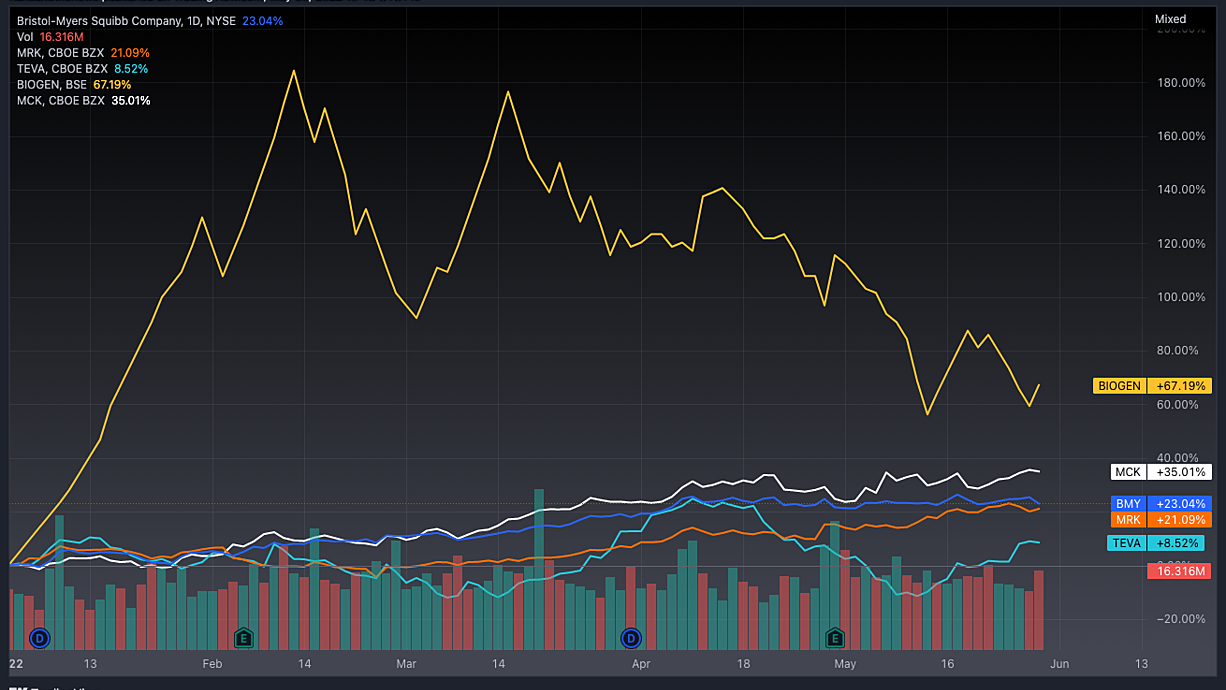Select the MRK, CBOE BZX legend row
The height and width of the screenshot is (690, 1226).
[84, 52]
